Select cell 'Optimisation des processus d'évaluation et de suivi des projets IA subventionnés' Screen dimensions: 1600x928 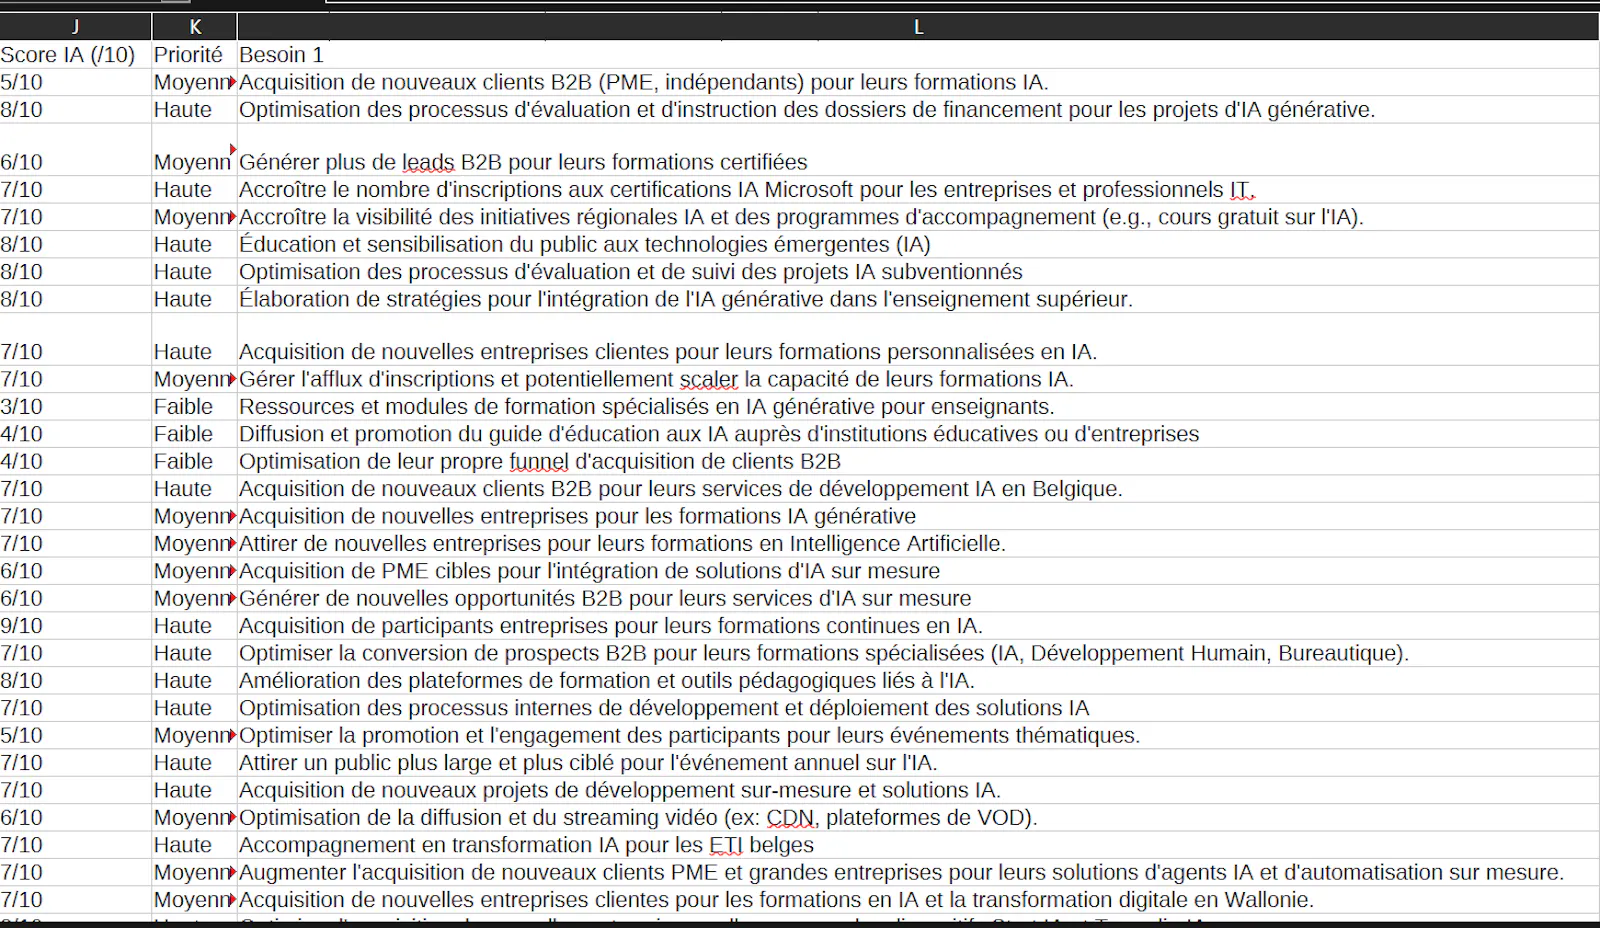(x=918, y=272)
